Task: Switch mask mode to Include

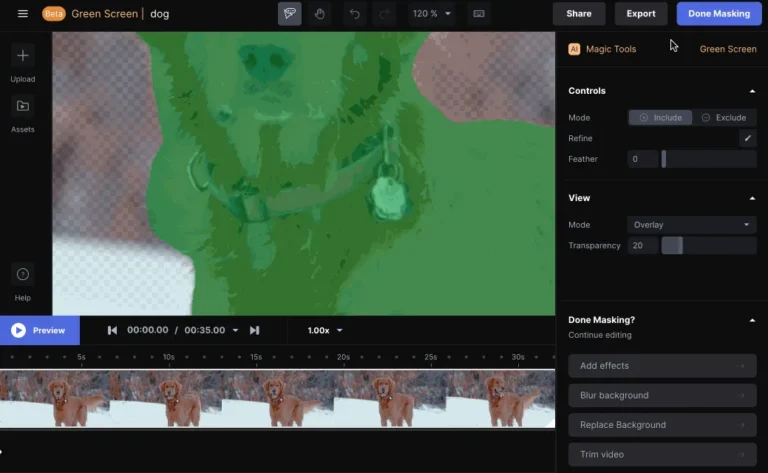Action: (x=660, y=117)
